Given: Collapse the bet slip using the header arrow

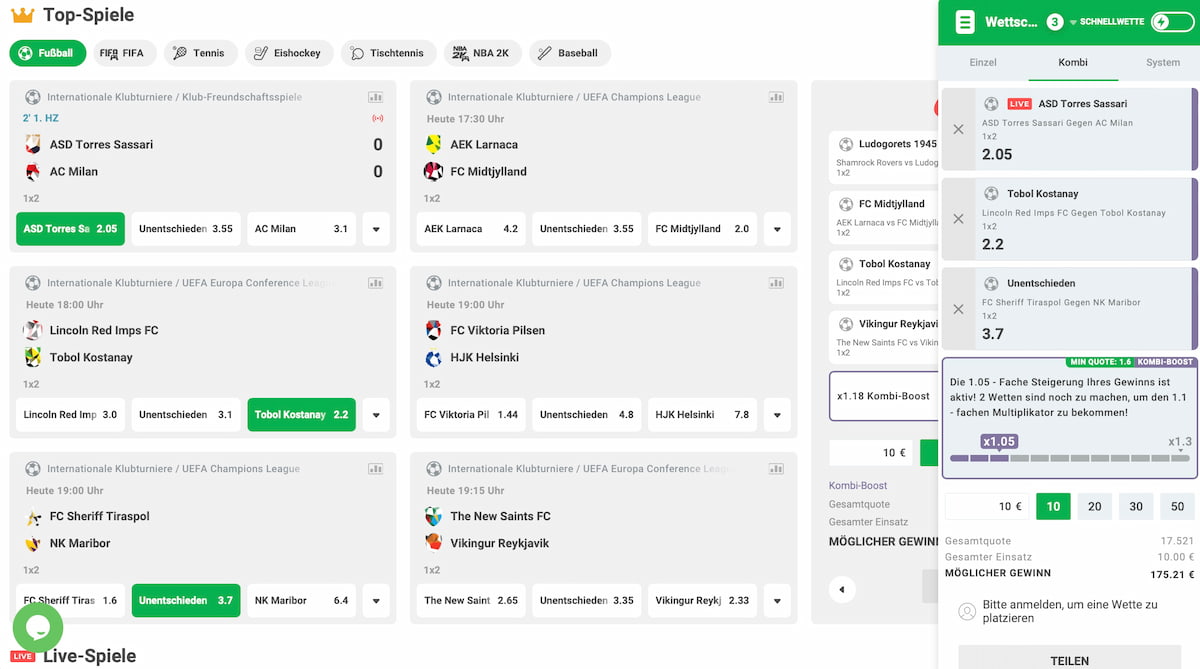Looking at the screenshot, I should pyautogui.click(x=1073, y=22).
